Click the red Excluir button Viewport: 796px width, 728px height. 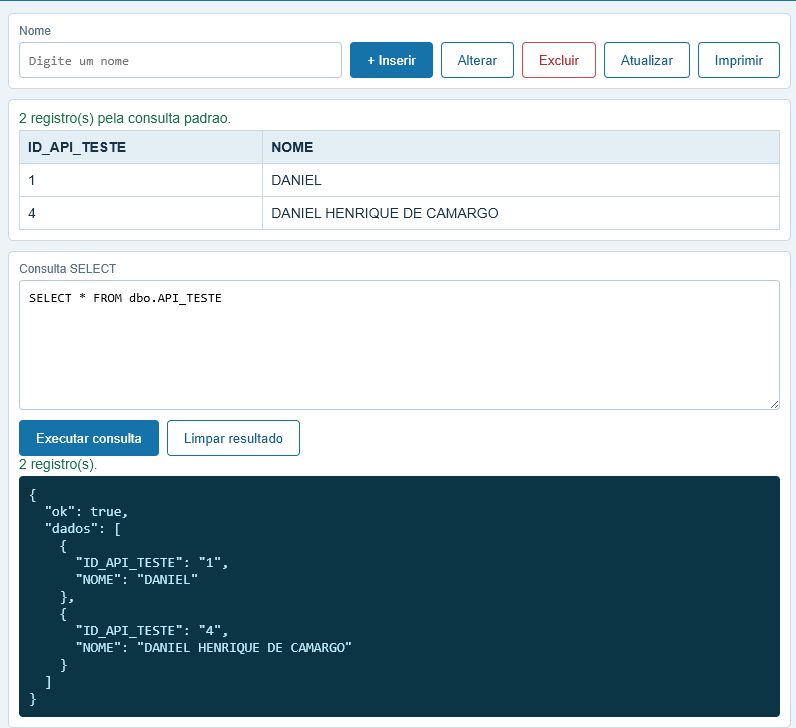point(559,60)
